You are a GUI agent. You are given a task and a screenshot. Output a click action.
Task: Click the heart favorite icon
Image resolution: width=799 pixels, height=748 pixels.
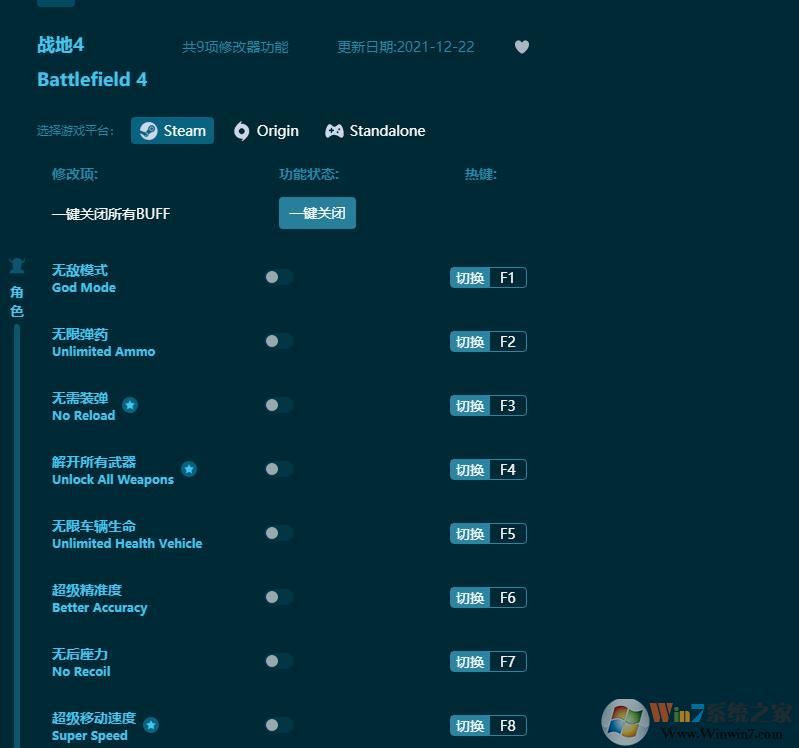point(522,47)
